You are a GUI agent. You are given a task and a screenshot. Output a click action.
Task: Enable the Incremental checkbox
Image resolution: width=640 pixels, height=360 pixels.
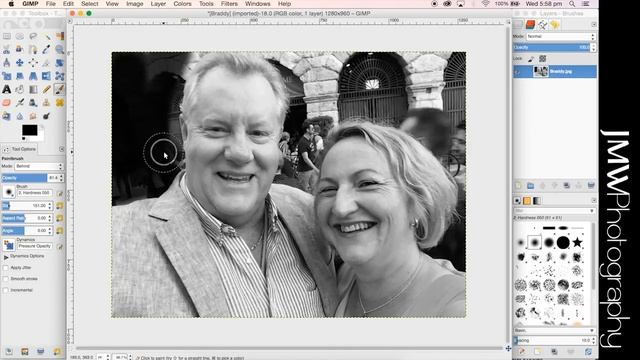(x=6, y=290)
